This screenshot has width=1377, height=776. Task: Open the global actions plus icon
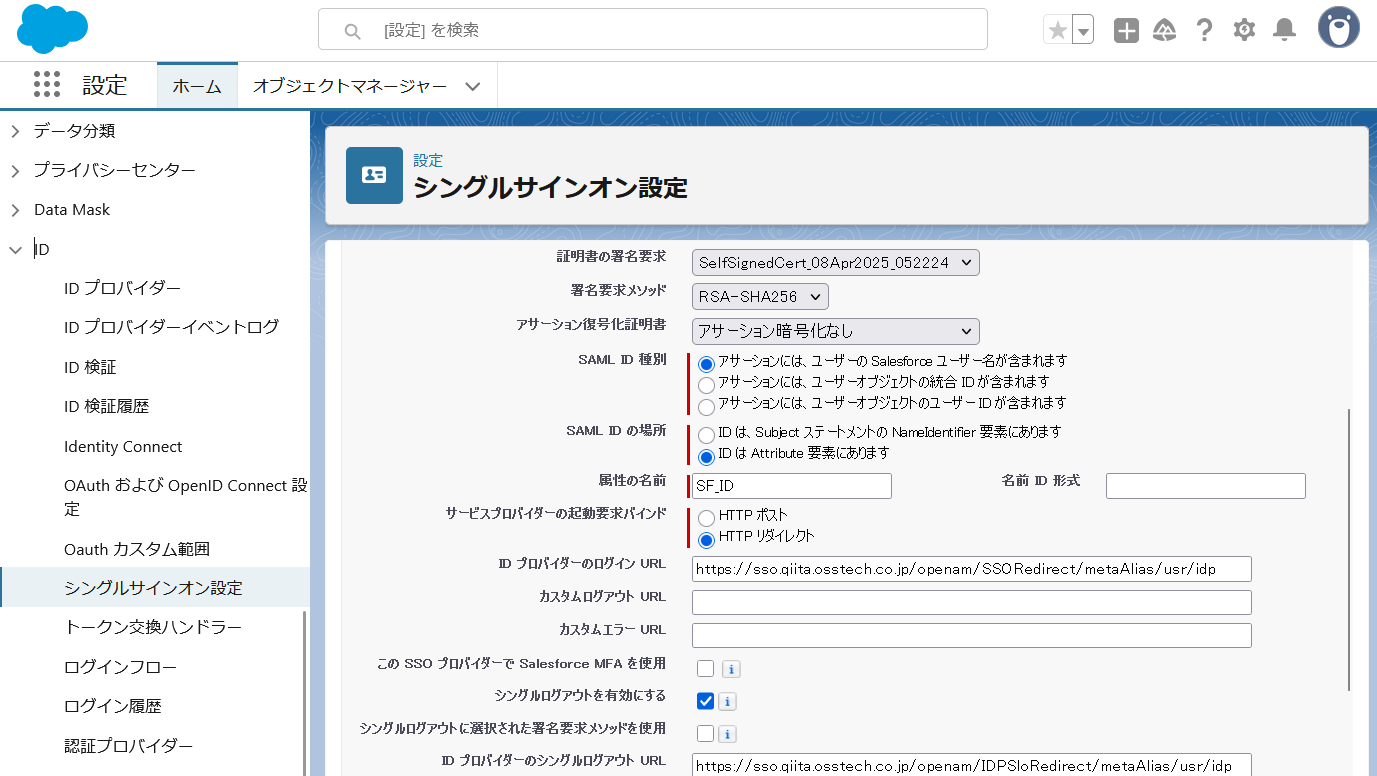click(1126, 30)
